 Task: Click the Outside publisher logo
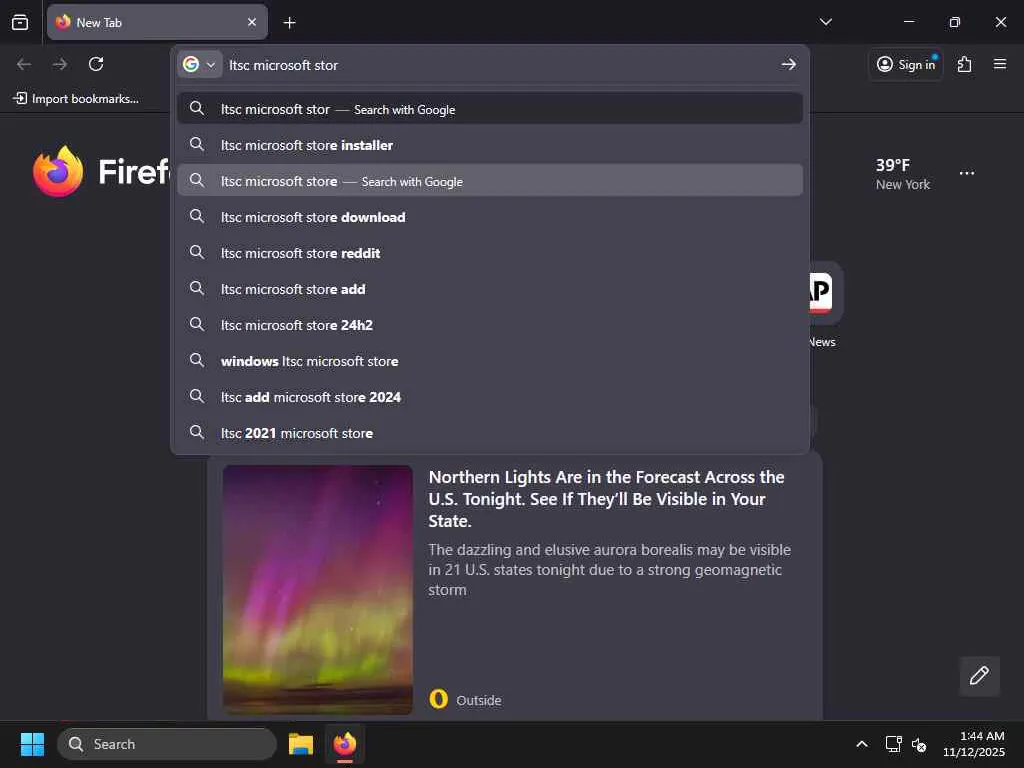click(x=439, y=699)
